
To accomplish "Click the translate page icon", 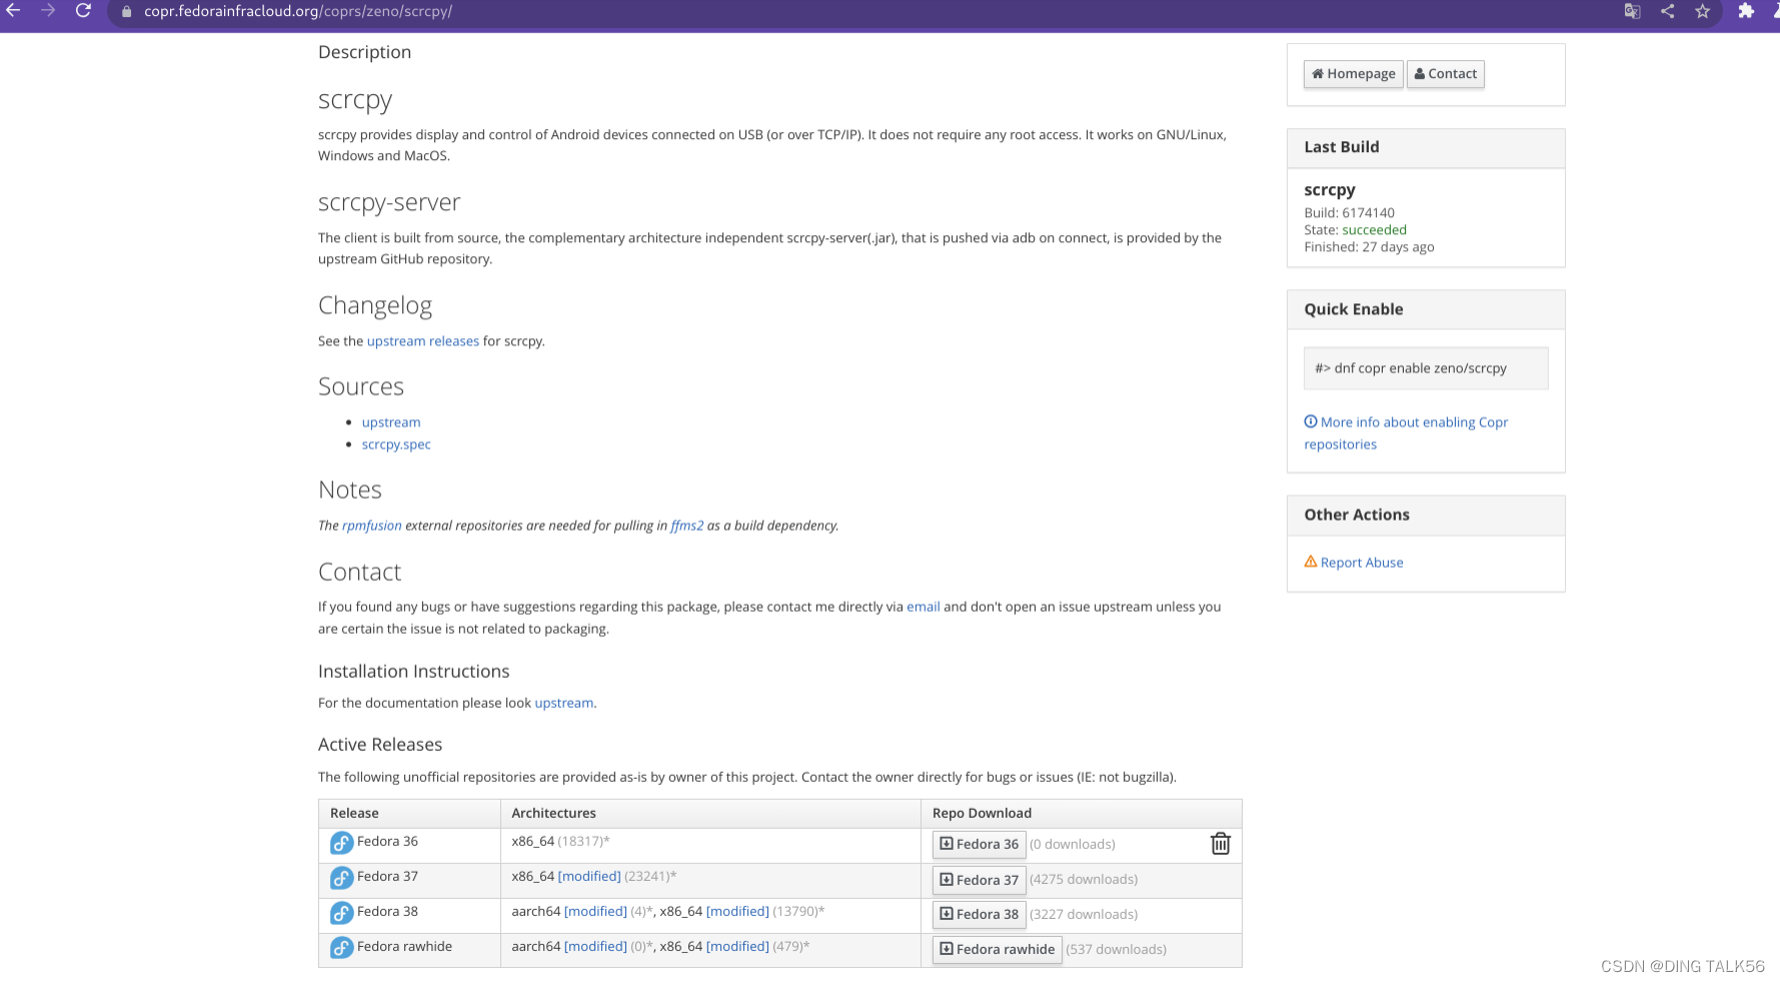I will (x=1632, y=11).
